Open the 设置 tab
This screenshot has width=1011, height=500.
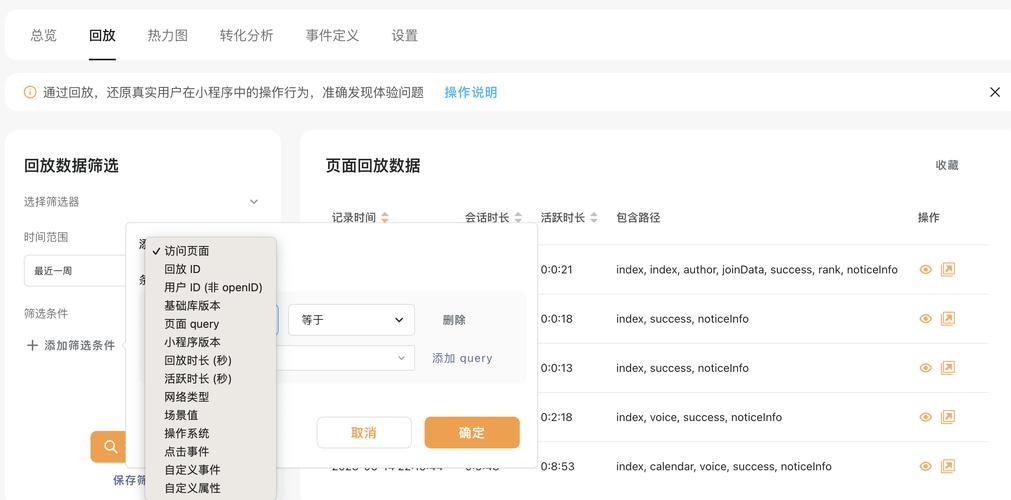[404, 35]
